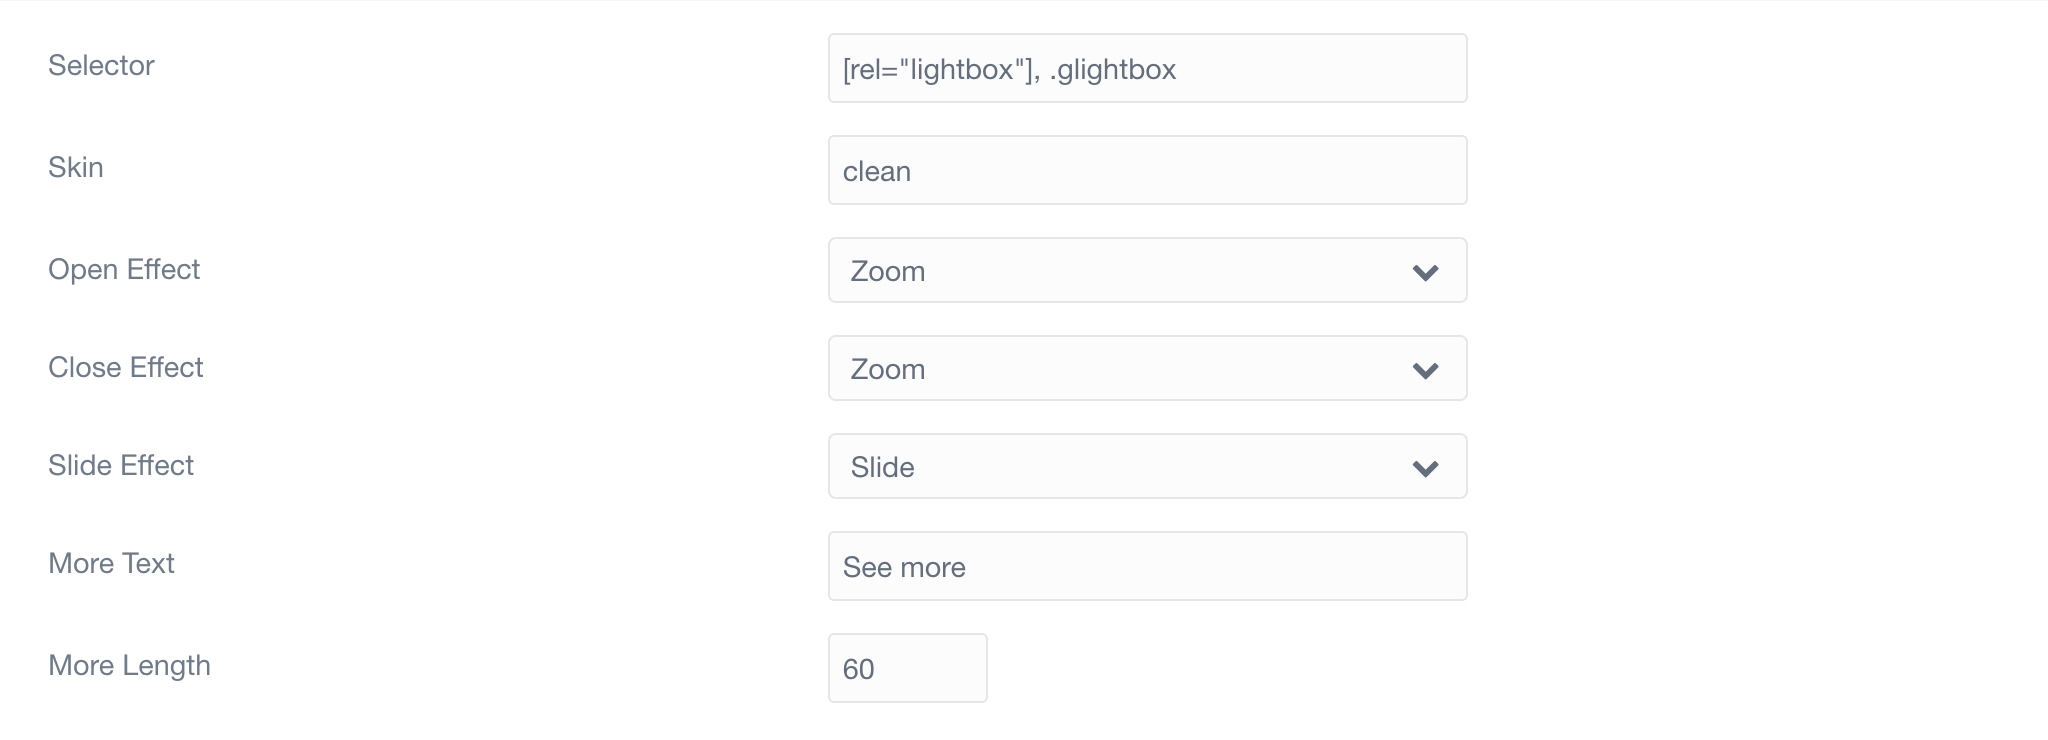Click the Slide Effect label
This screenshot has height=740, width=2048.
coord(121,465)
